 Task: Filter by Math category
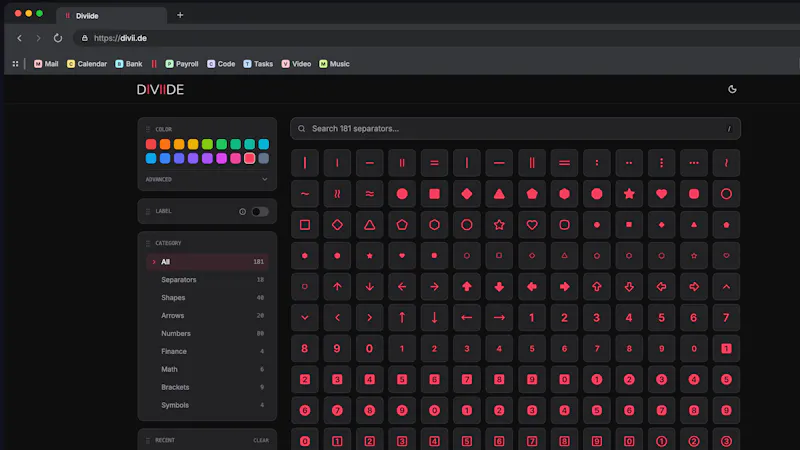click(207, 369)
